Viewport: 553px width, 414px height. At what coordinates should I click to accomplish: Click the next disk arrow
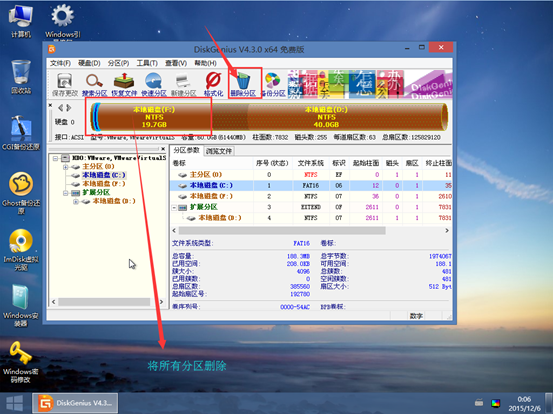click(69, 108)
